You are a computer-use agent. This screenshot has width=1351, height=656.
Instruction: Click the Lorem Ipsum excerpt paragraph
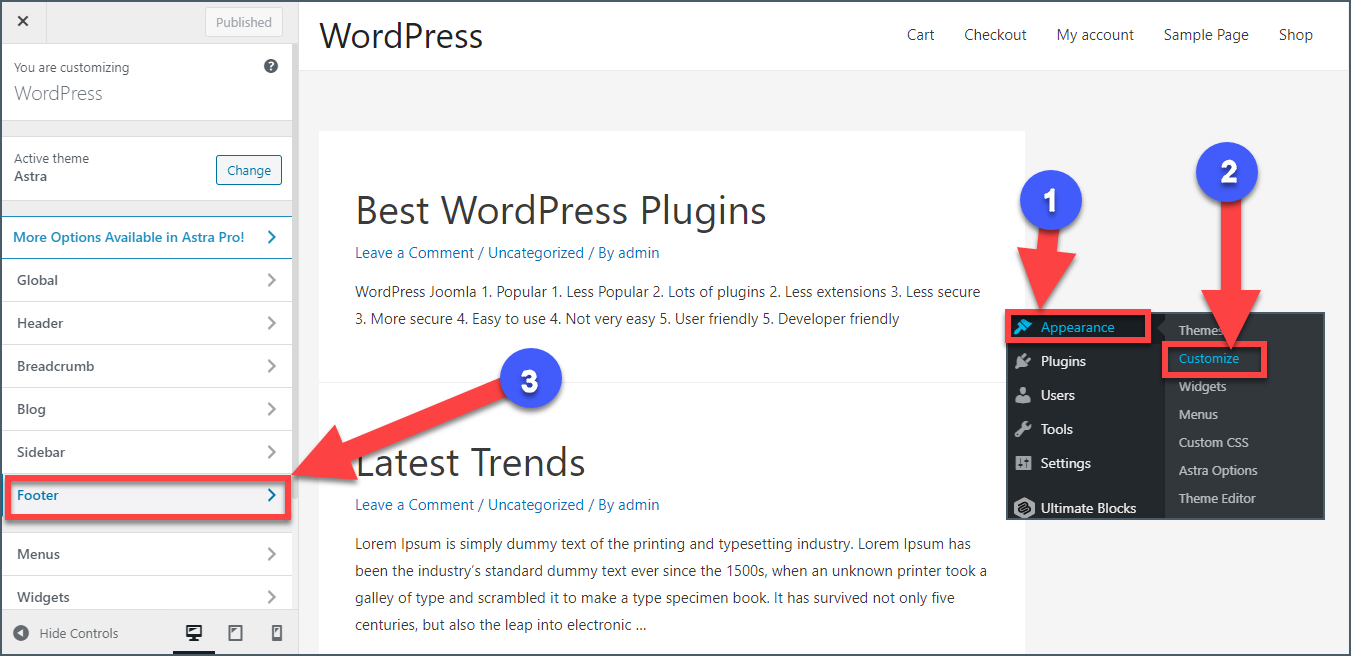pos(671,585)
